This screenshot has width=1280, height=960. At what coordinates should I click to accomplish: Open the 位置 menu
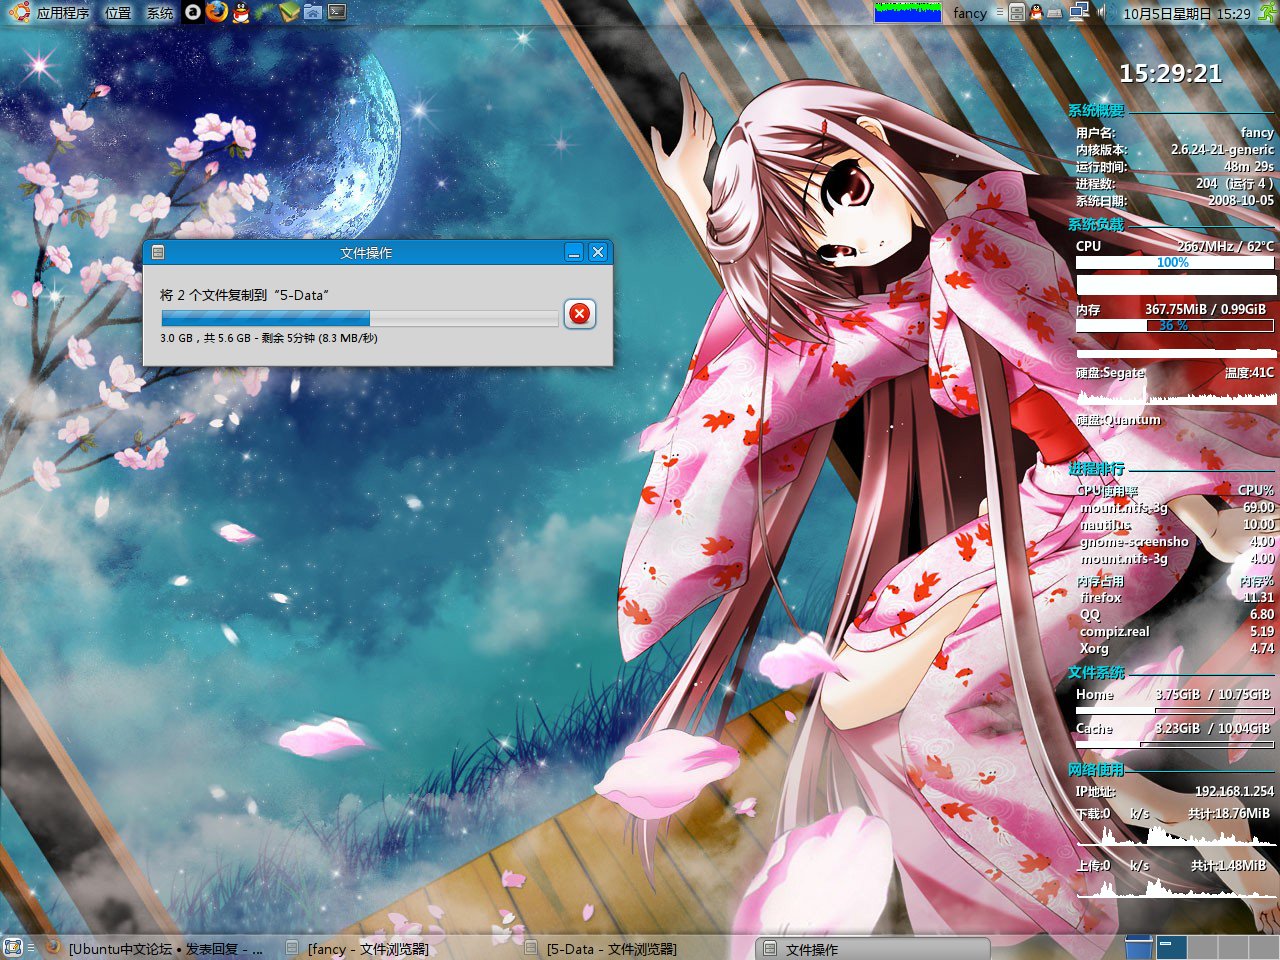pyautogui.click(x=118, y=13)
